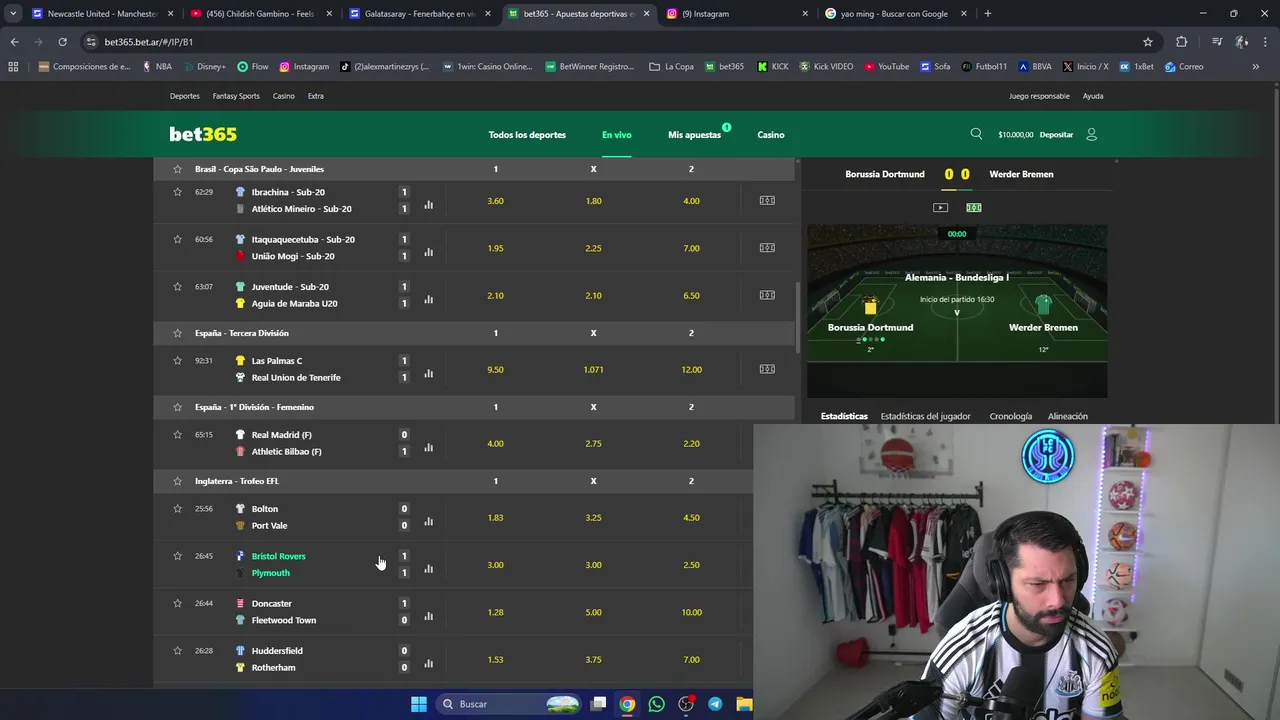Open stats chart for Doncaster vs Fleetwood Town
The height and width of the screenshot is (720, 1280).
coord(428,616)
